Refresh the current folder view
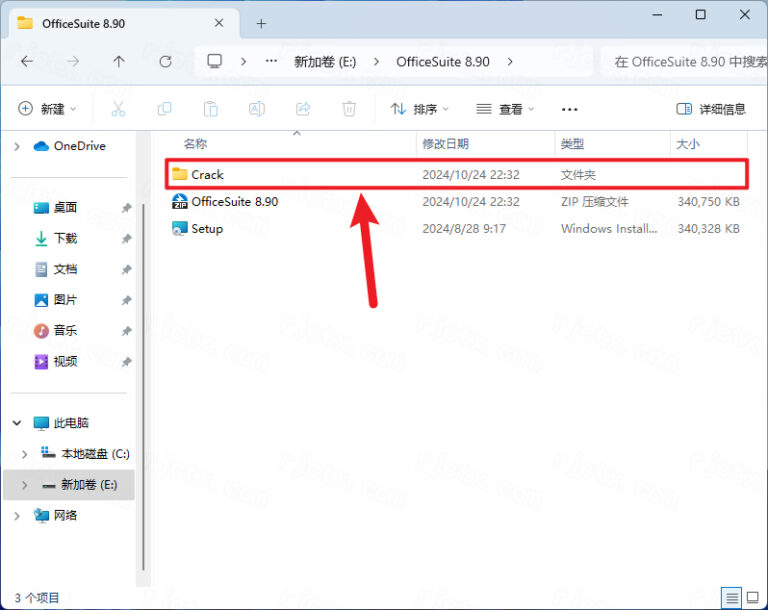Viewport: 768px width, 610px height. (166, 62)
